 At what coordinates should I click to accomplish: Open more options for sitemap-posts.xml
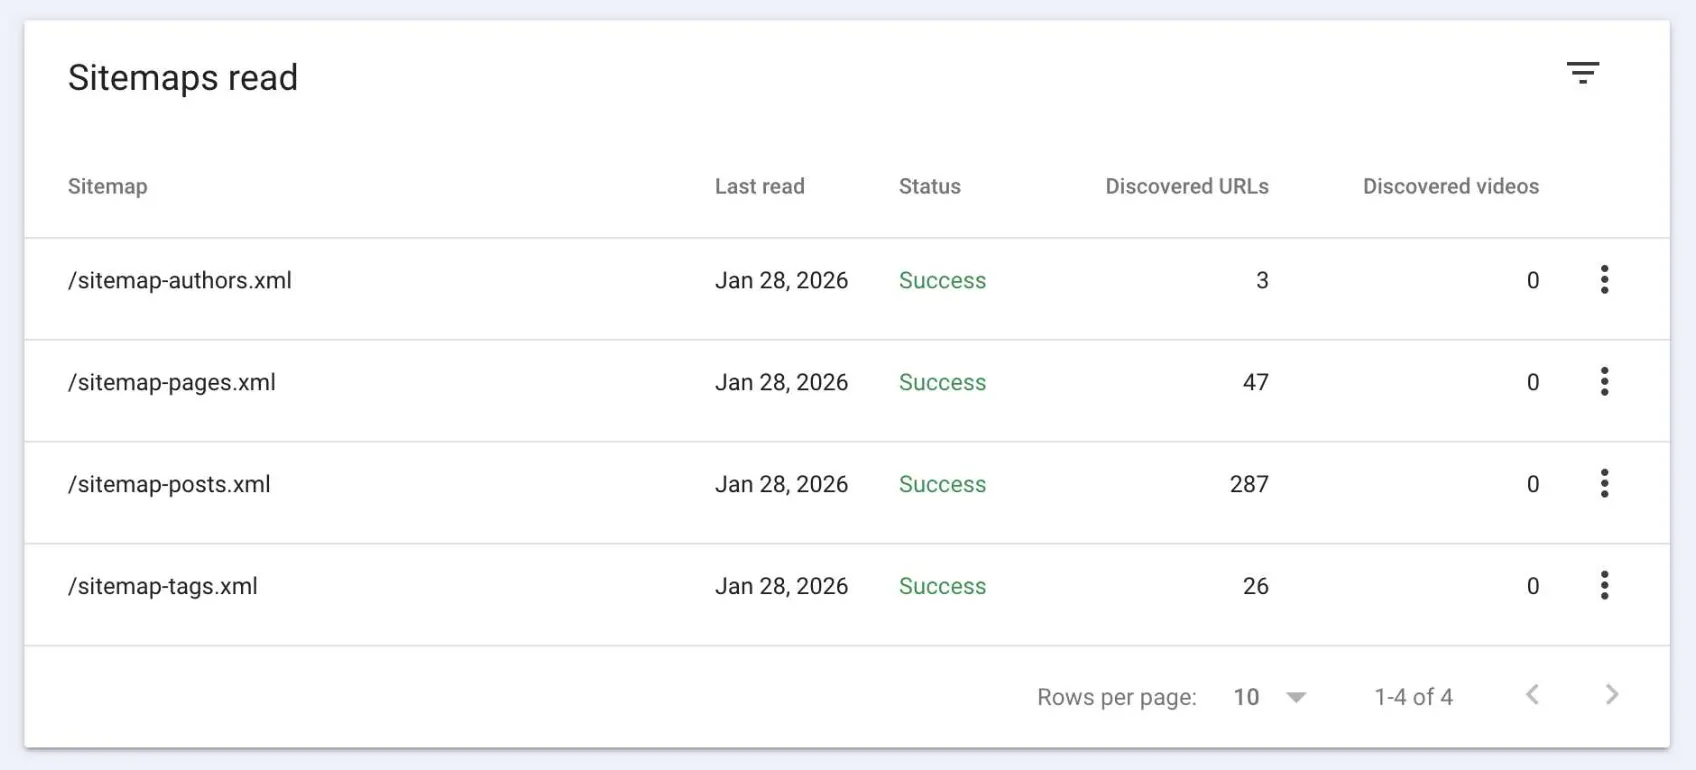pyautogui.click(x=1604, y=484)
